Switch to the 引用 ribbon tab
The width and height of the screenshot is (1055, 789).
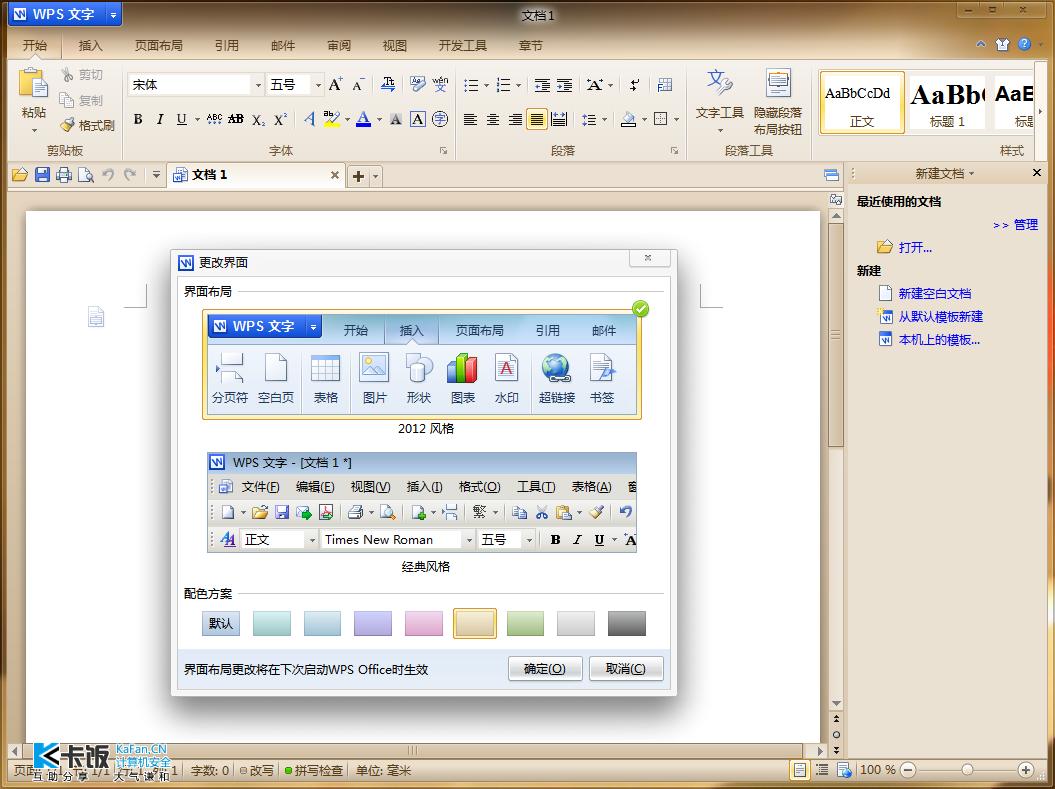point(227,46)
